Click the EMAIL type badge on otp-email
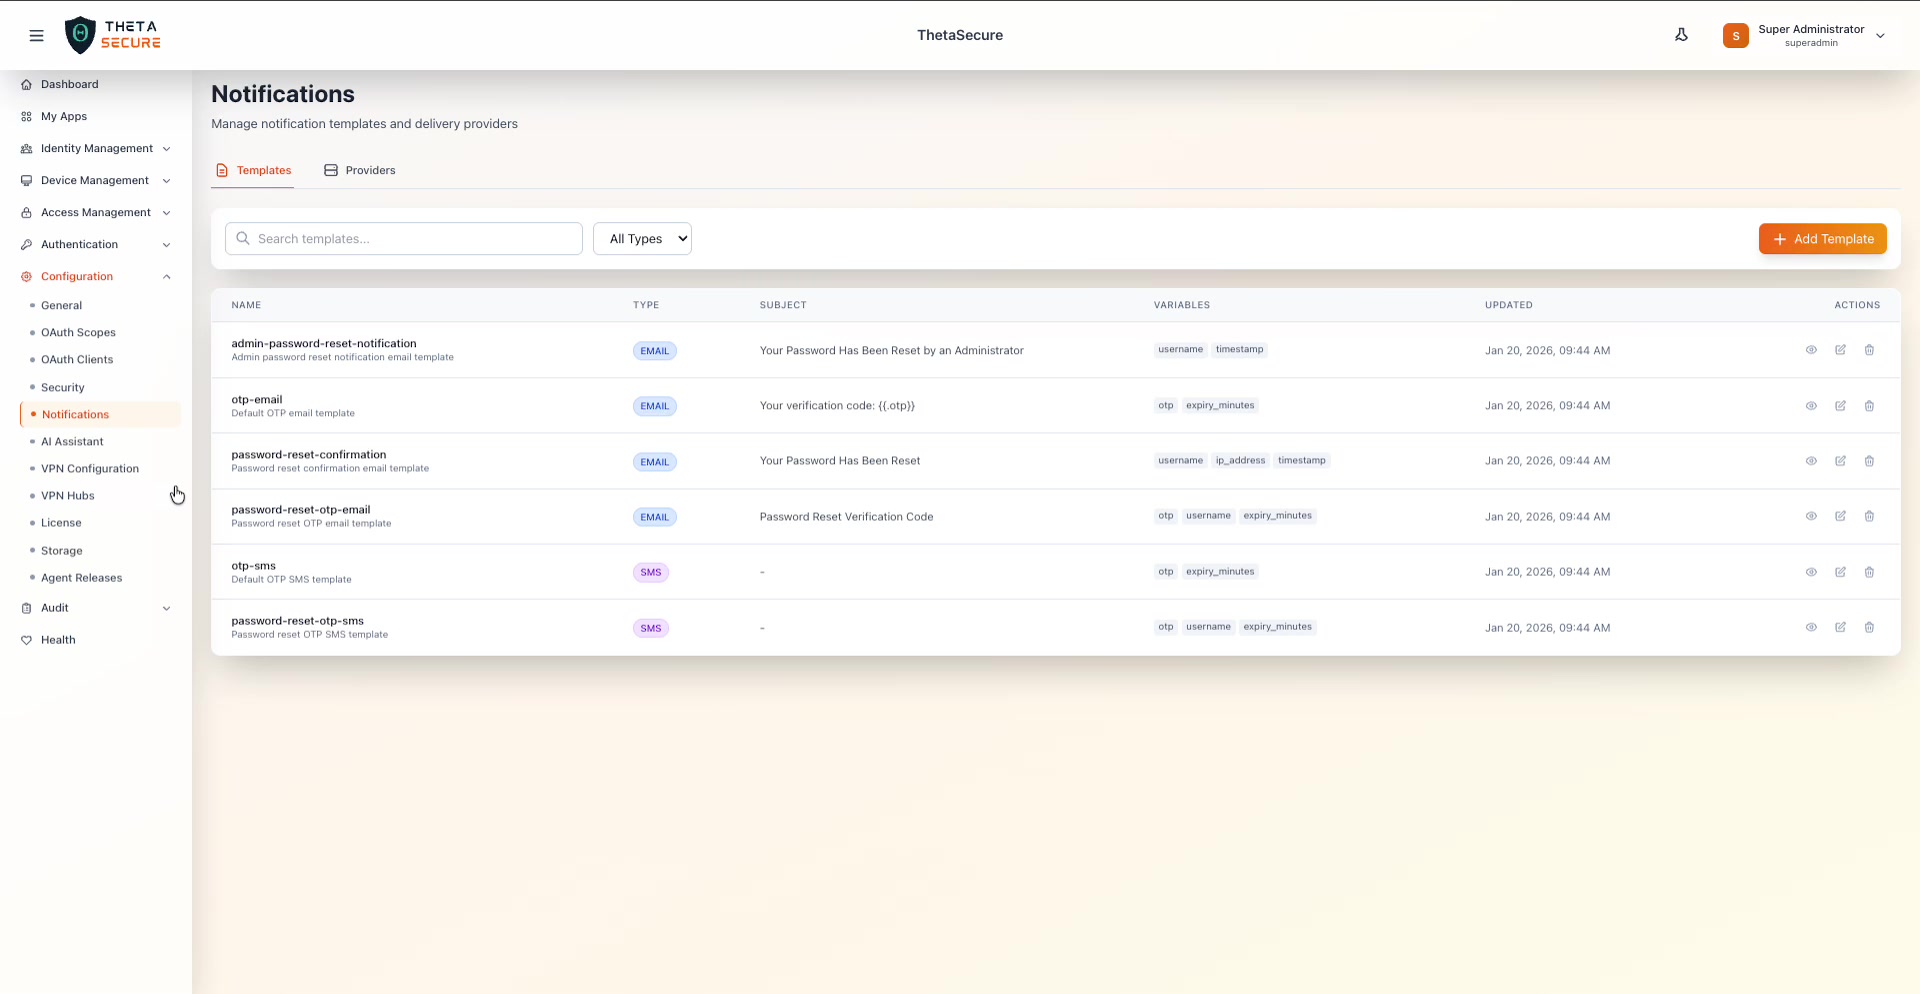 [x=654, y=406]
